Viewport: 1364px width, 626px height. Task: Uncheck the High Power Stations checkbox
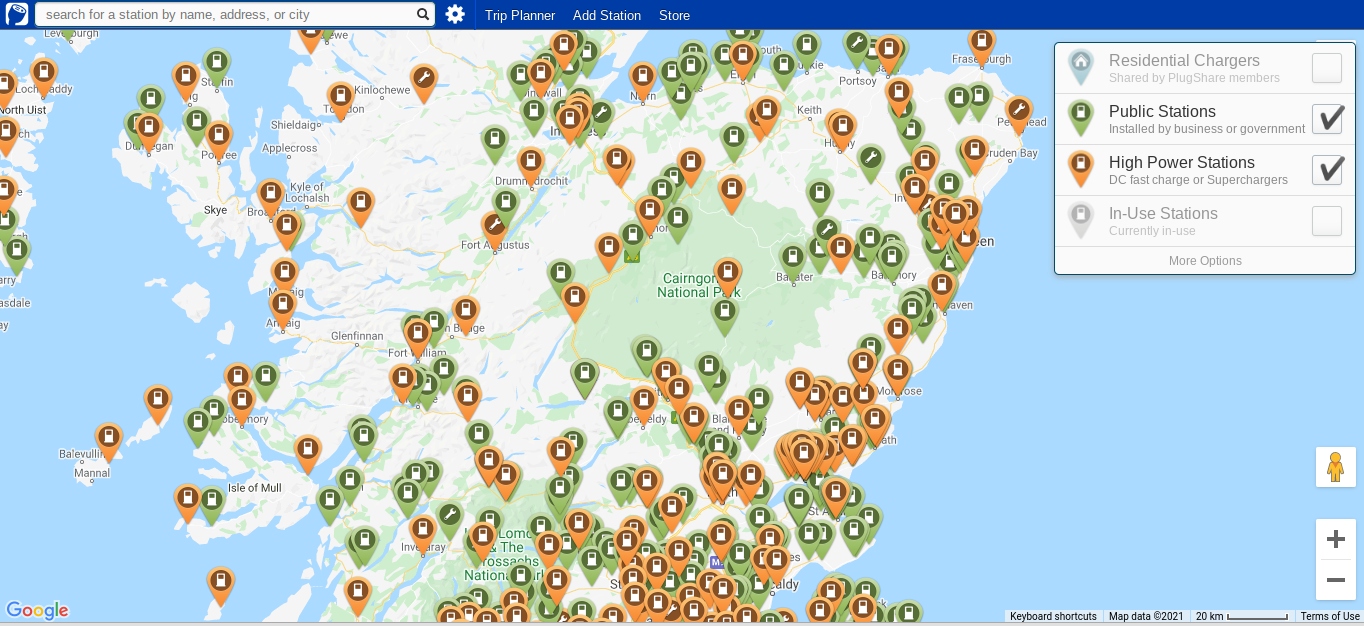point(1327,170)
